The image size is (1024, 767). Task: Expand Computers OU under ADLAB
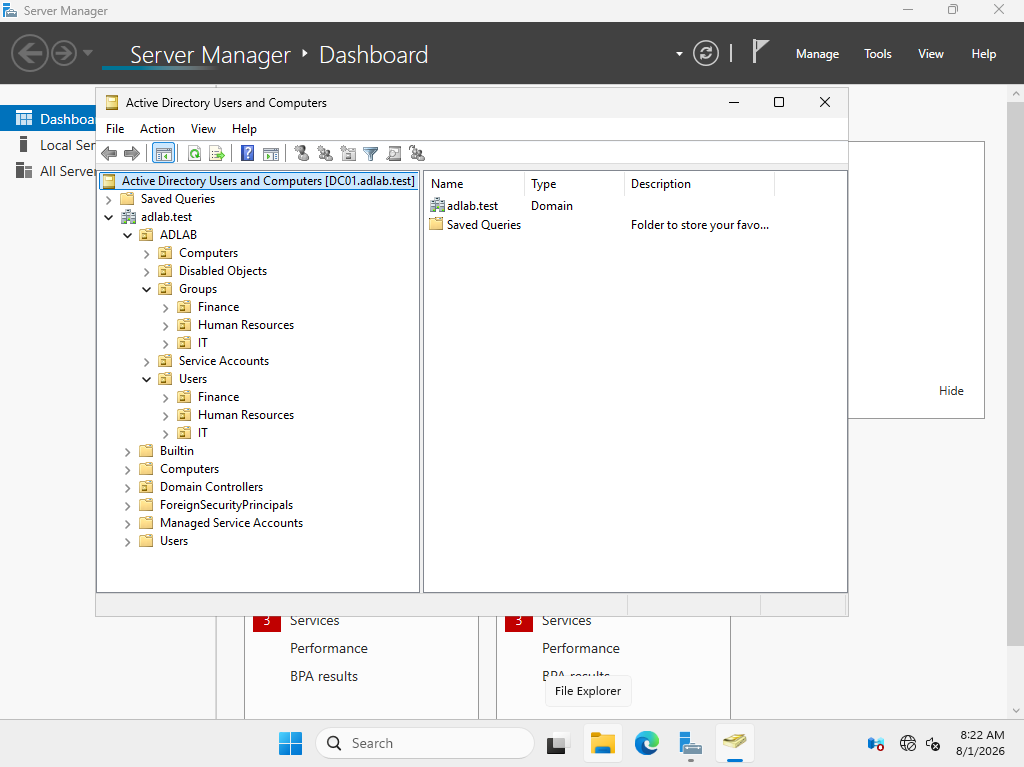[x=147, y=253]
